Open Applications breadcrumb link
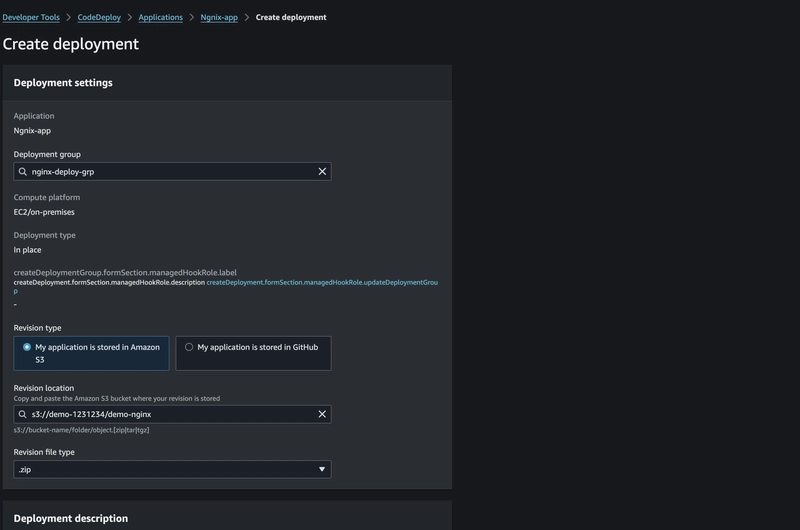 [160, 17]
